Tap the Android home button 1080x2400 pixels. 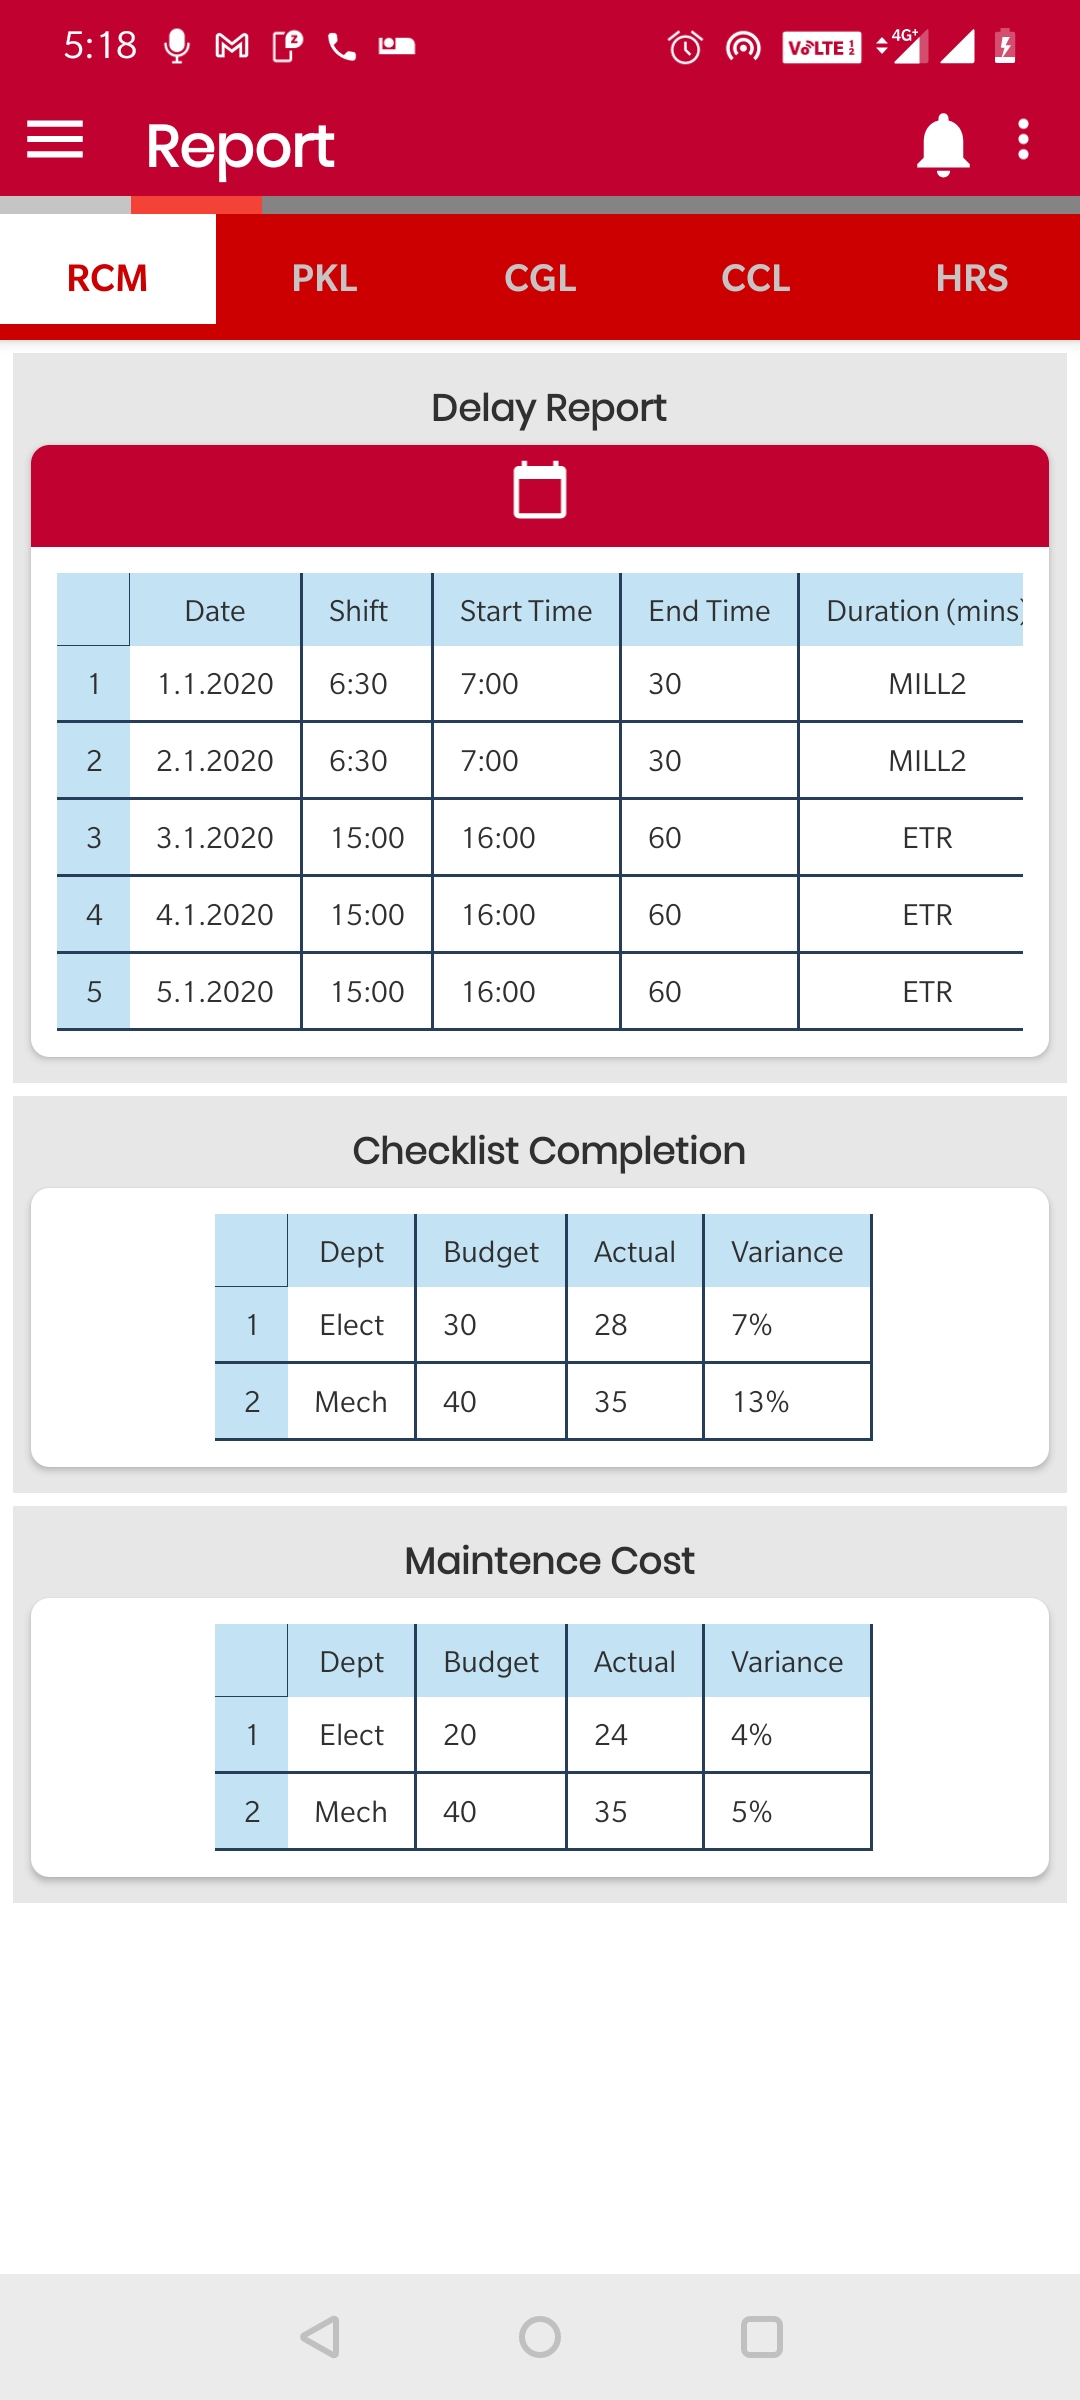click(540, 2337)
